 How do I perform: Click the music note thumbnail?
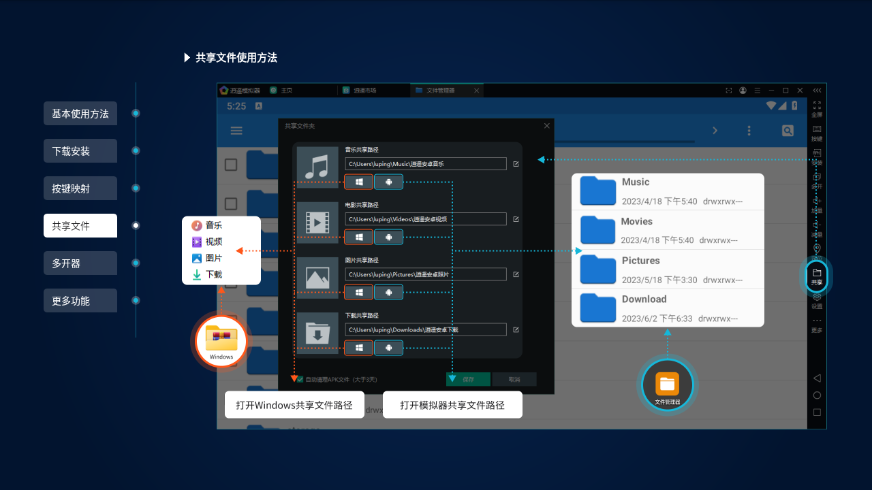318,167
